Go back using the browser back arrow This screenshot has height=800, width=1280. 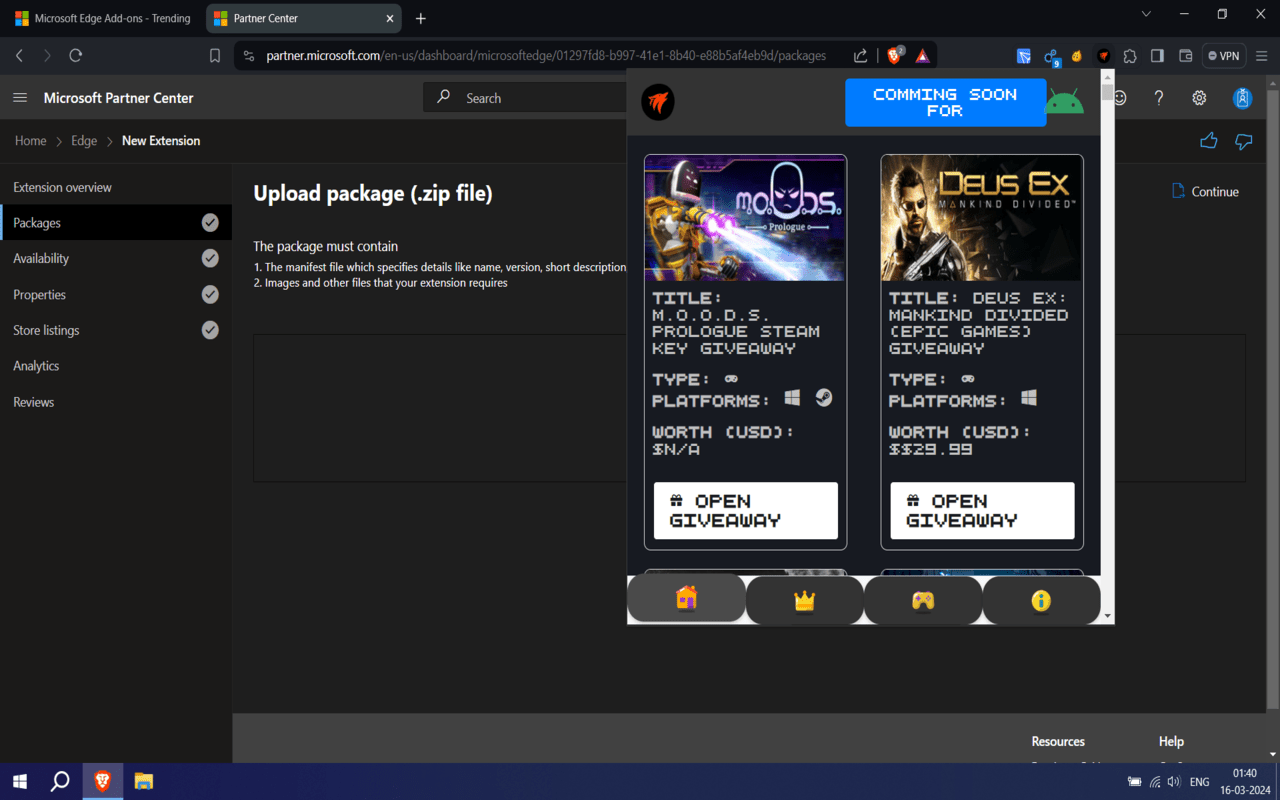(20, 56)
